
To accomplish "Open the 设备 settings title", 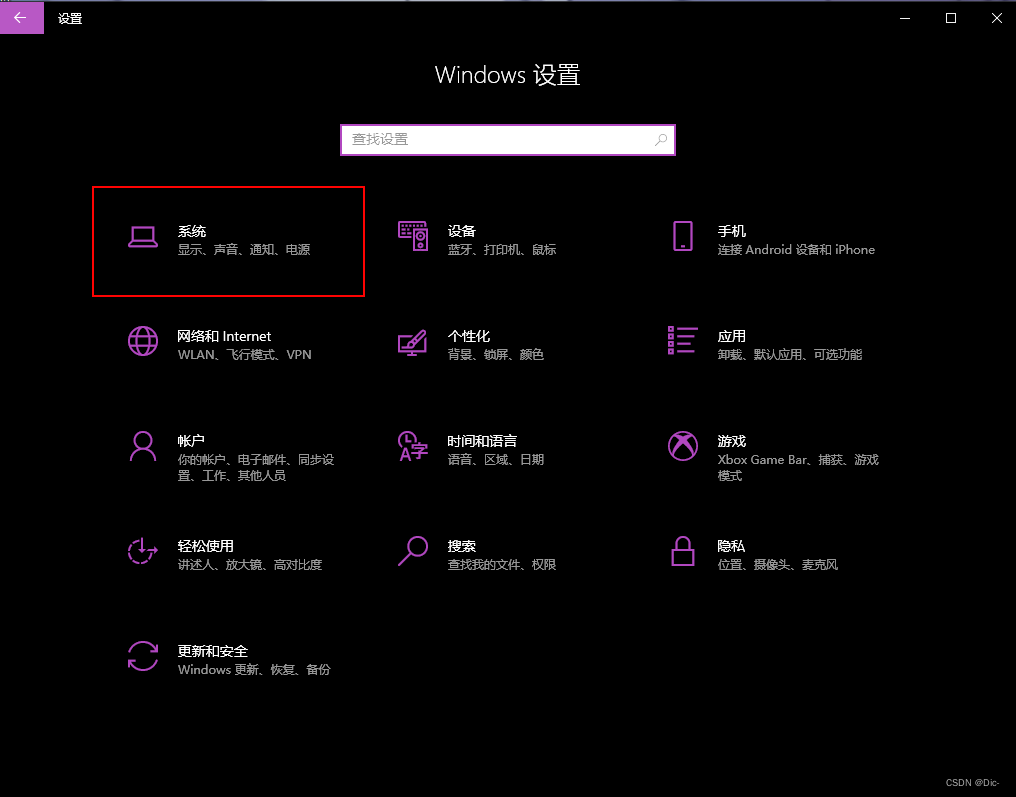I will pos(462,231).
